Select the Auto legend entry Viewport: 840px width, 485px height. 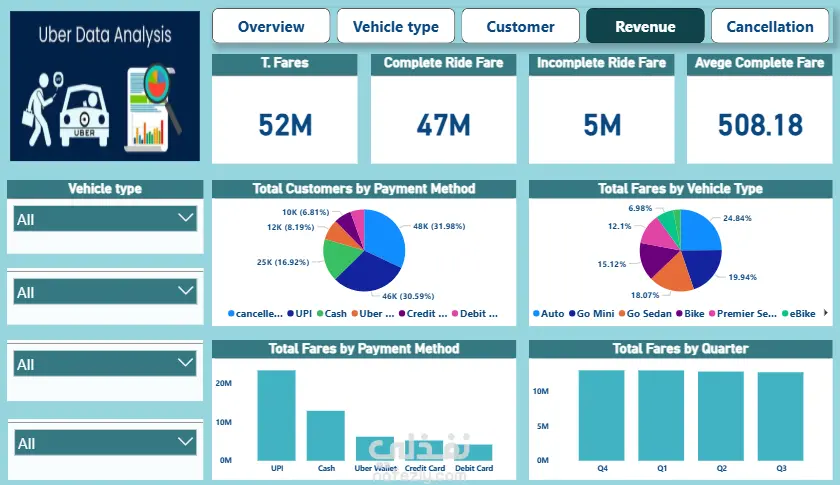(549, 314)
